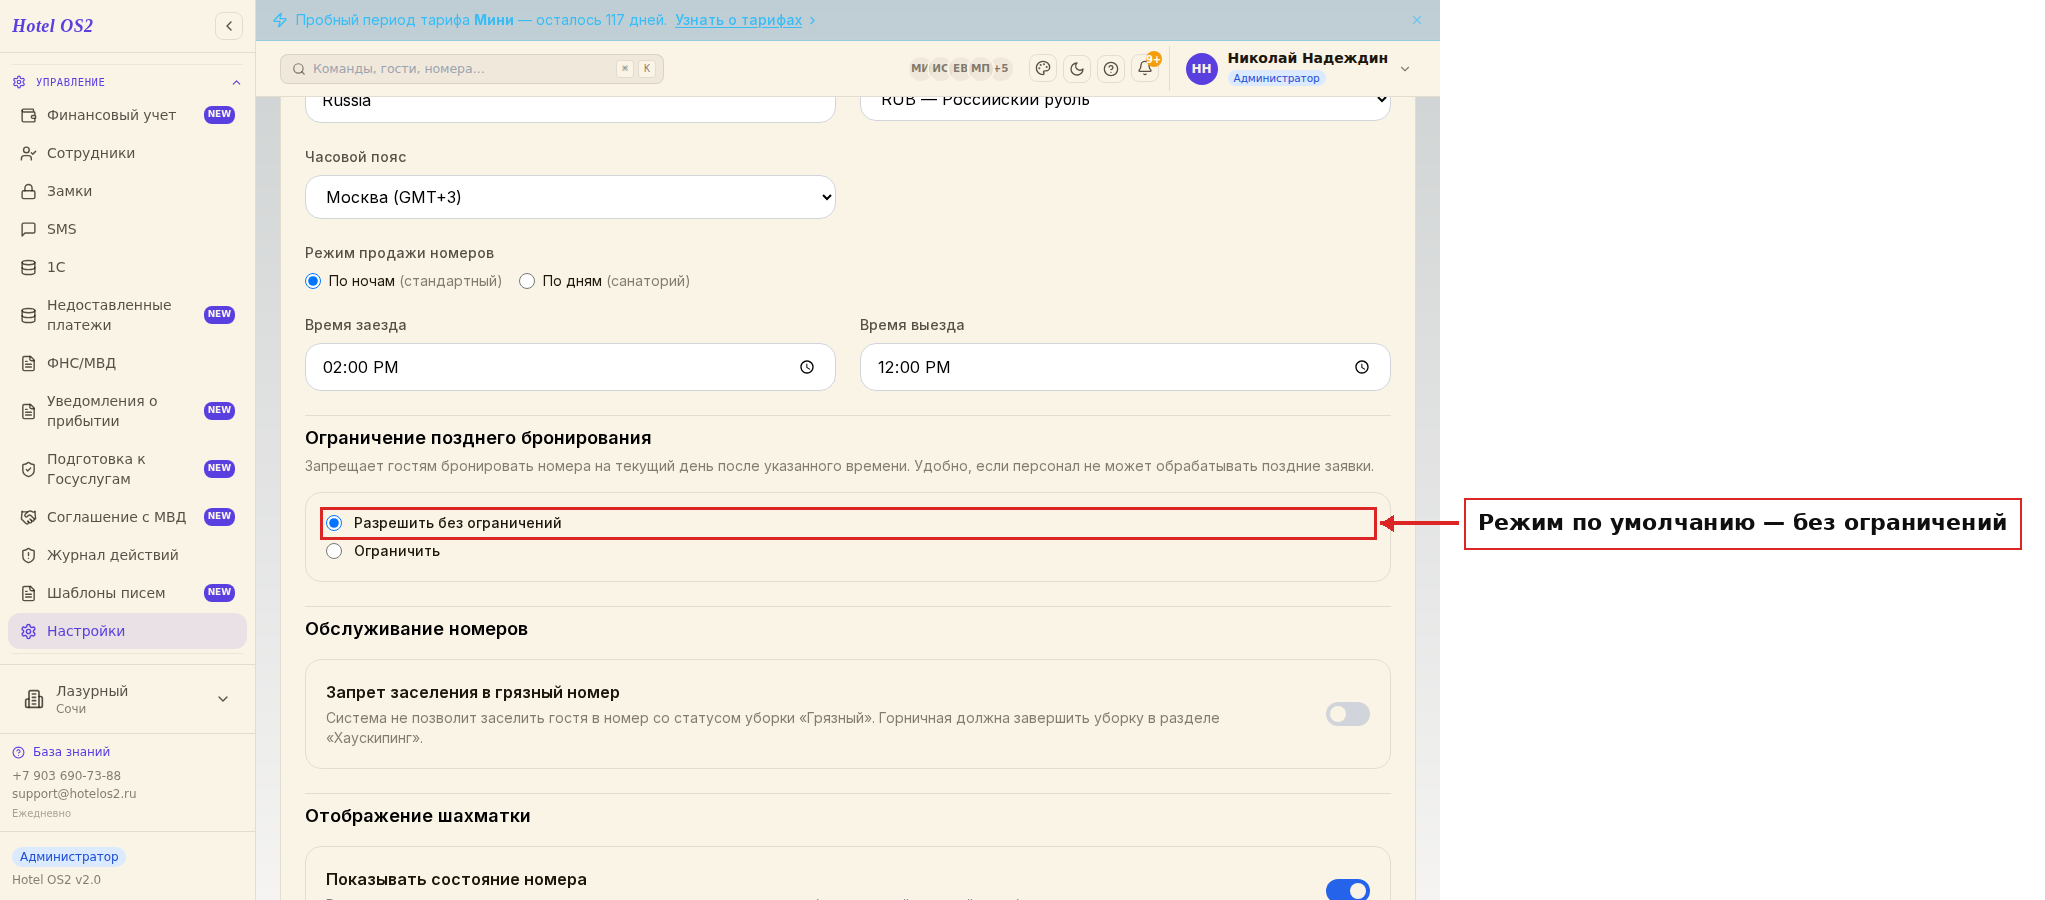The image size is (2045, 900).
Task: Call +7 903 690-73-88 support phone
Action: pos(66,776)
